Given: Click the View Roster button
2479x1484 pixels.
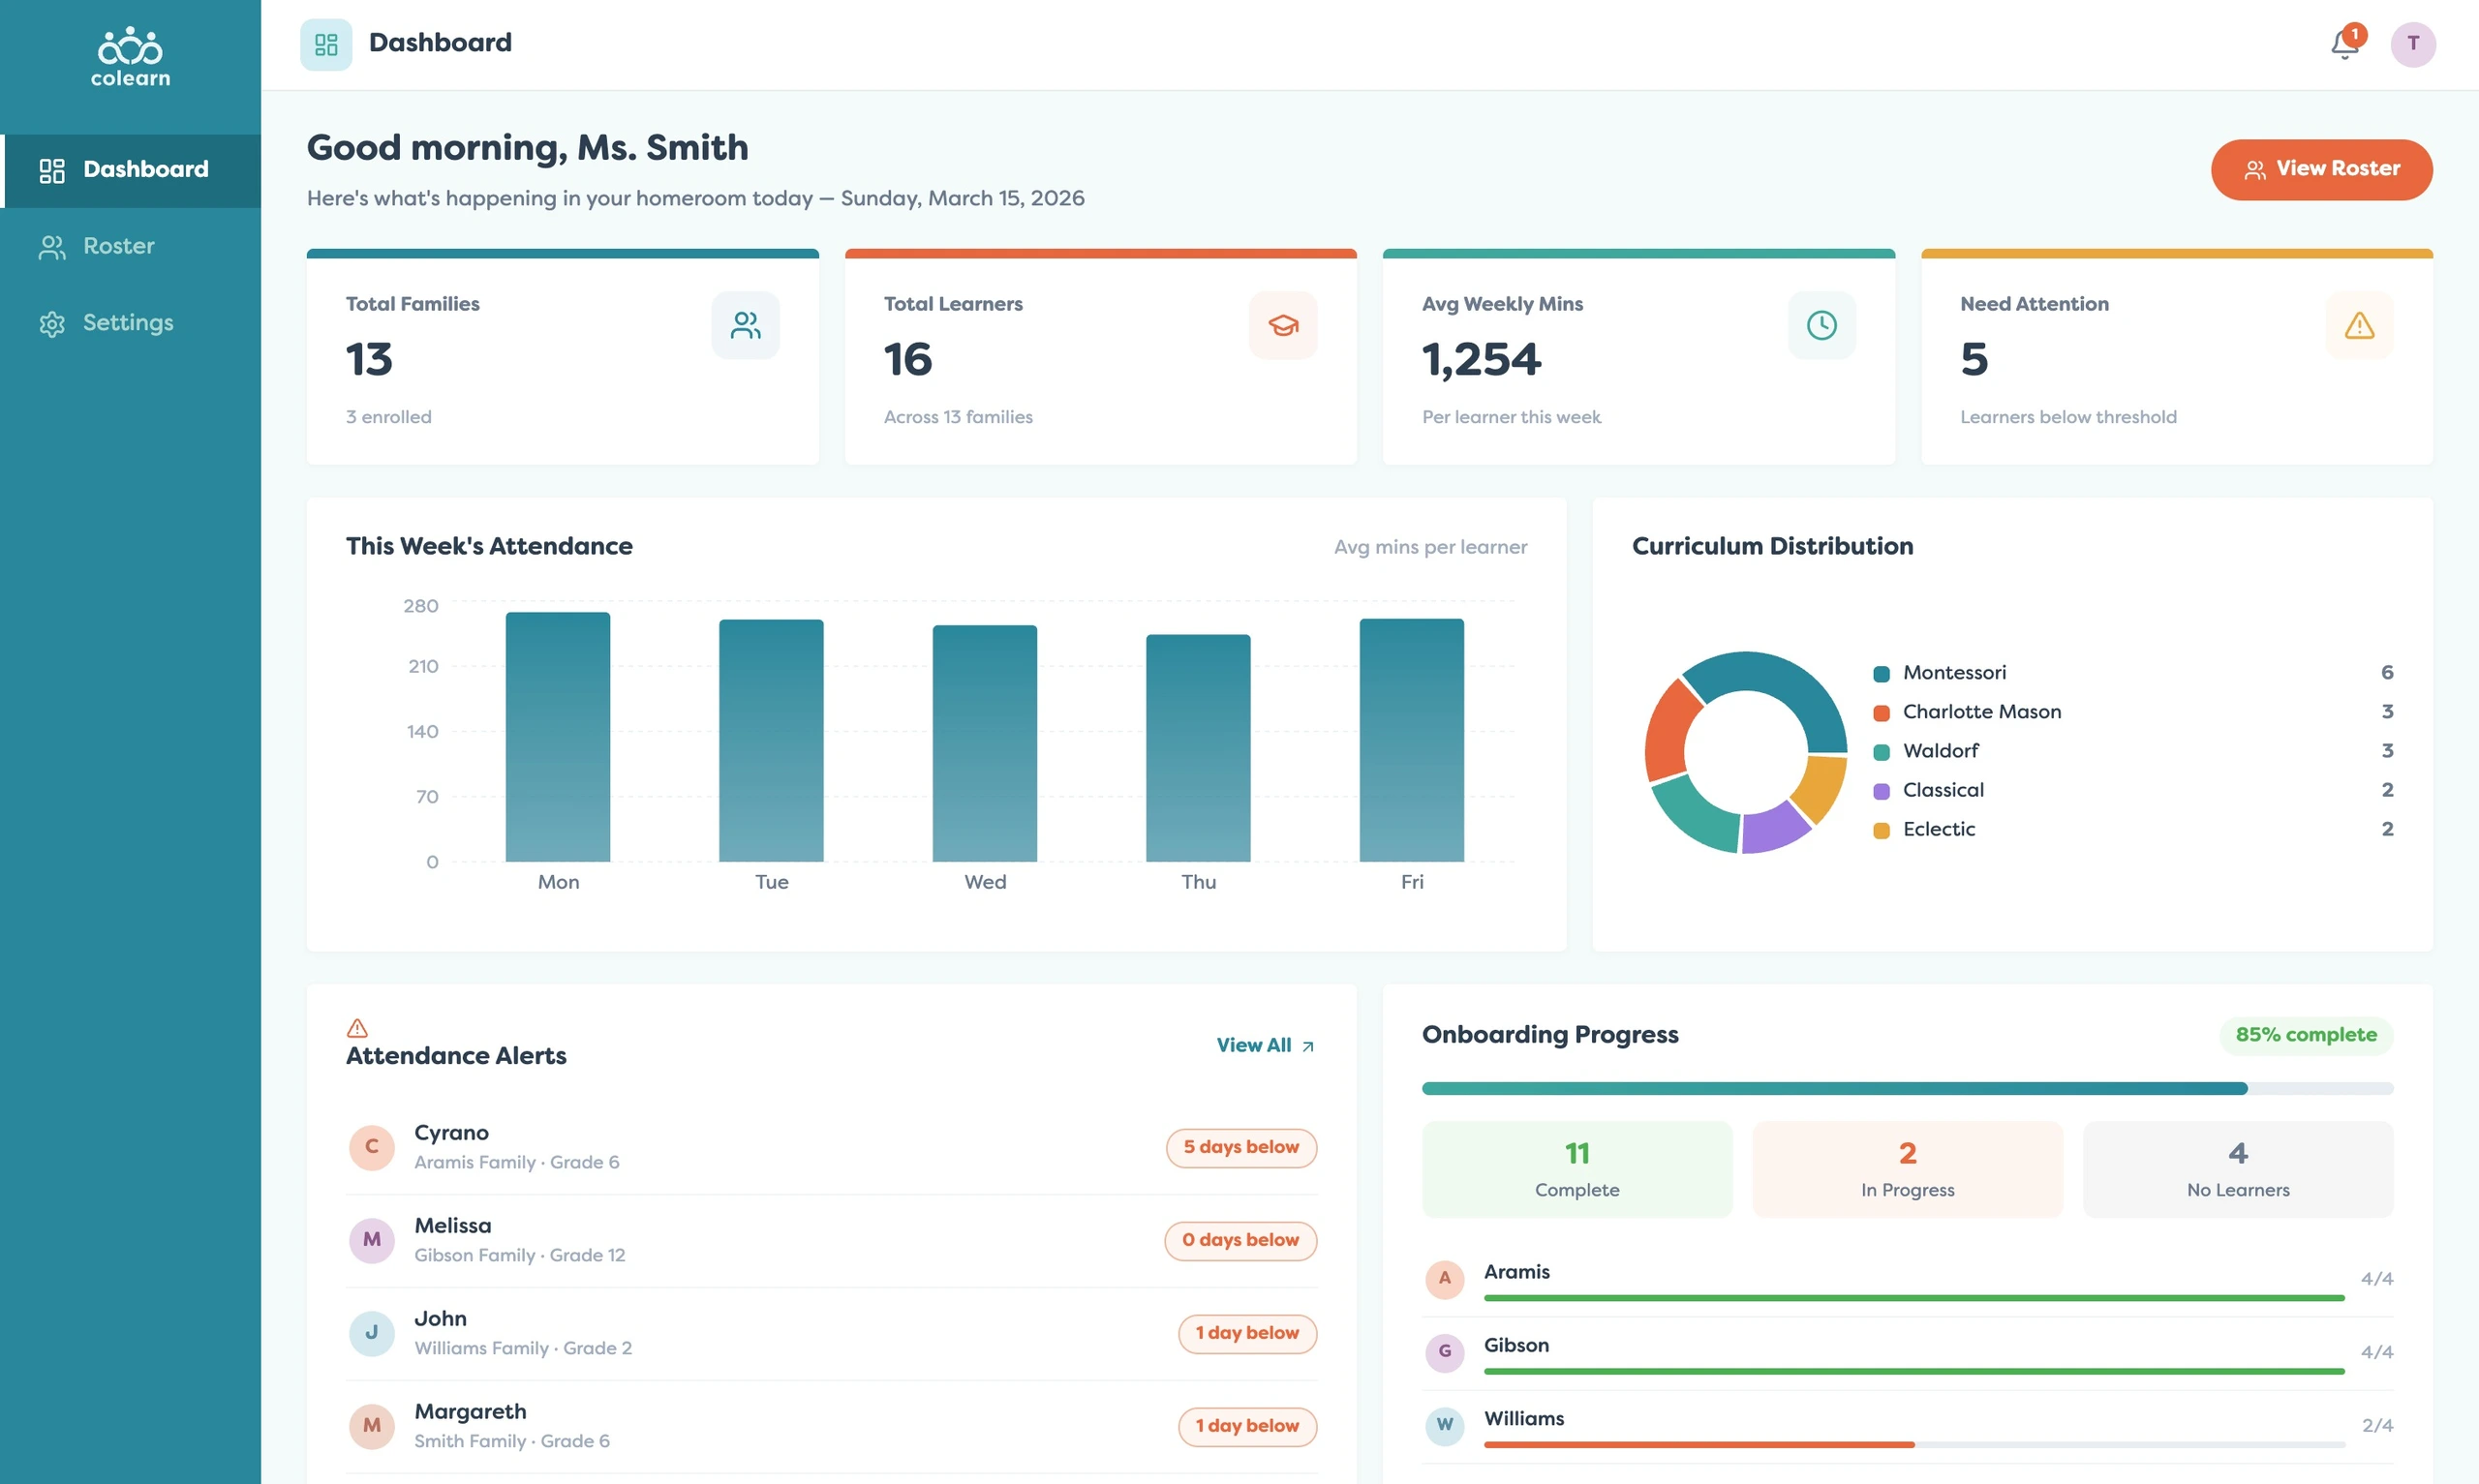Looking at the screenshot, I should [x=2321, y=169].
